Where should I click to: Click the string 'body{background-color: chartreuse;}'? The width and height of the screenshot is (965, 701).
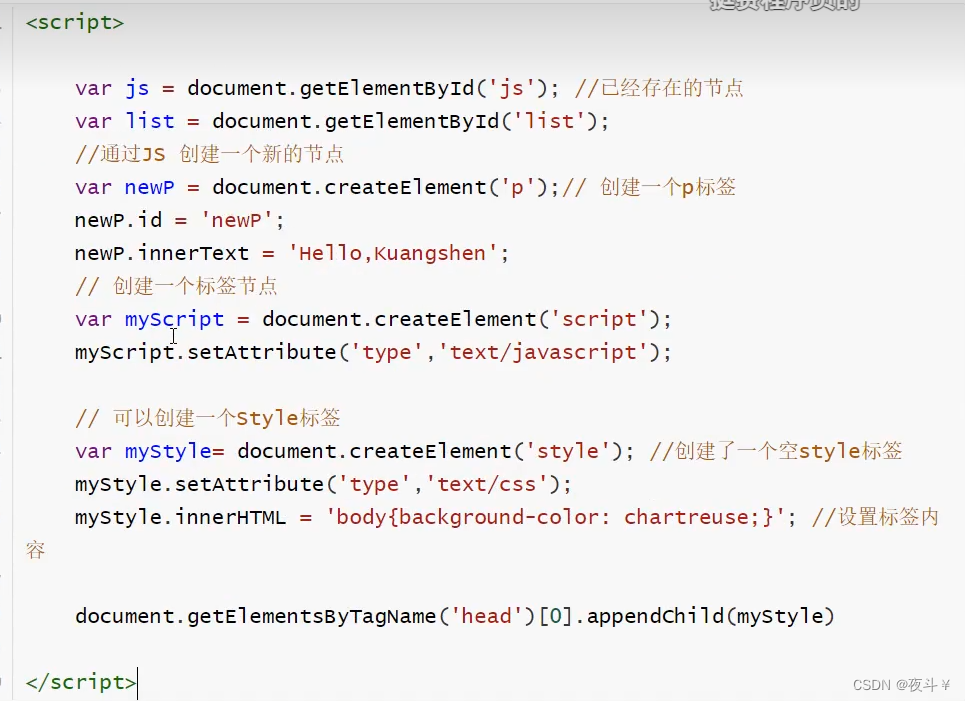point(555,518)
